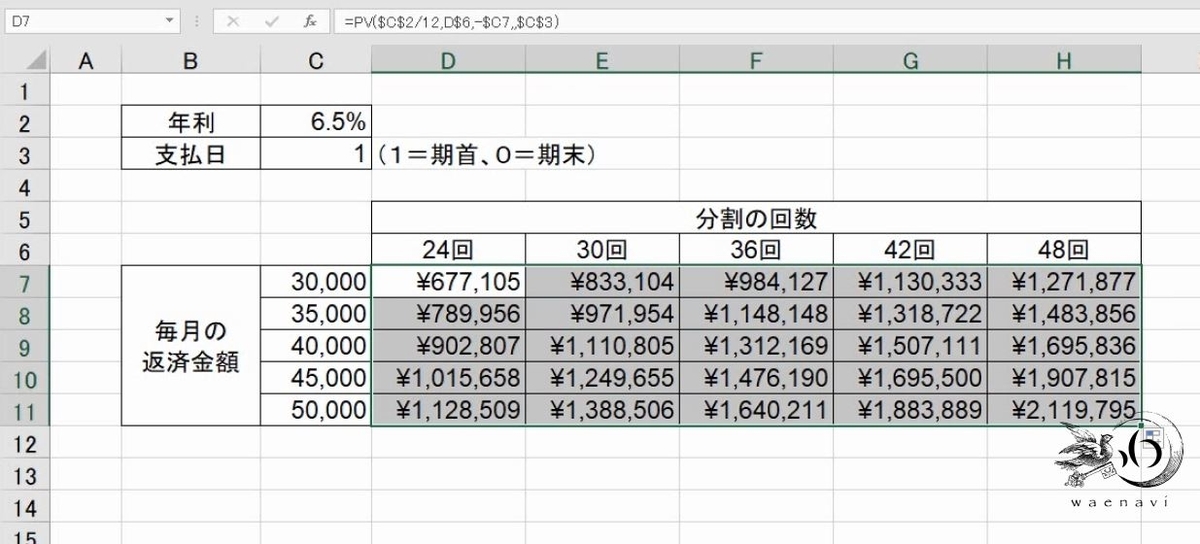
Task: Select column F header
Action: (756, 61)
